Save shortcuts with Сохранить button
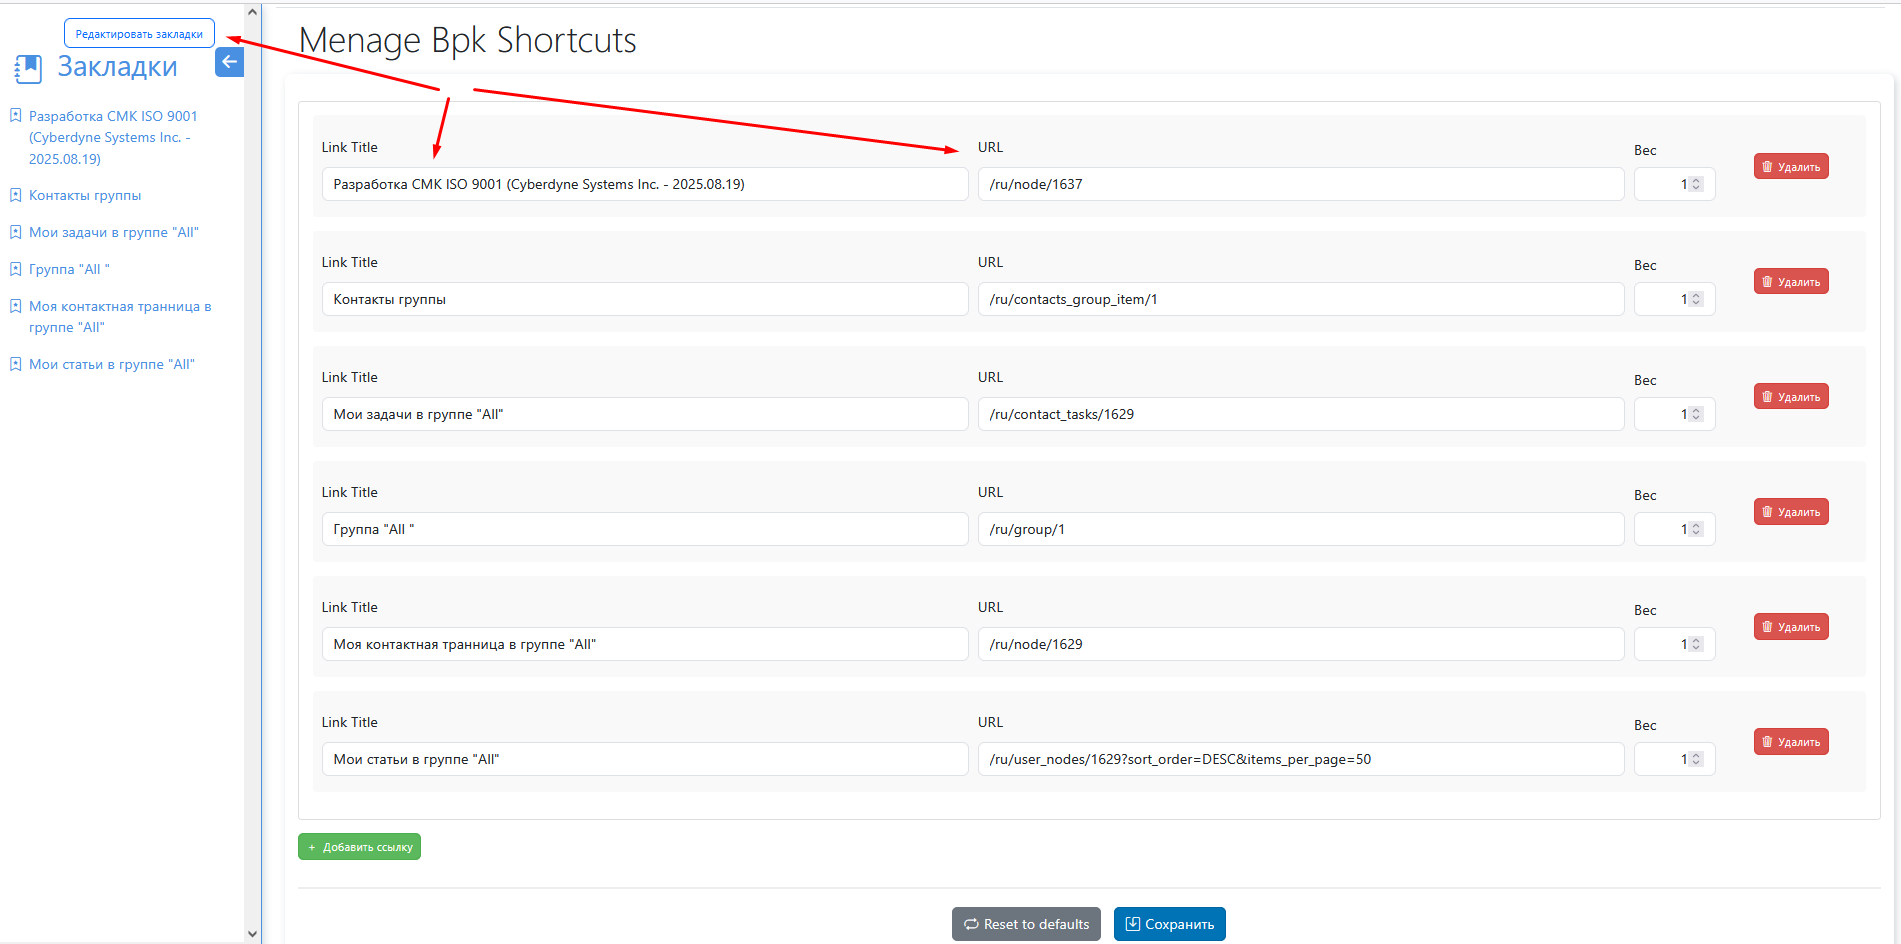This screenshot has width=1901, height=944. [1169, 924]
